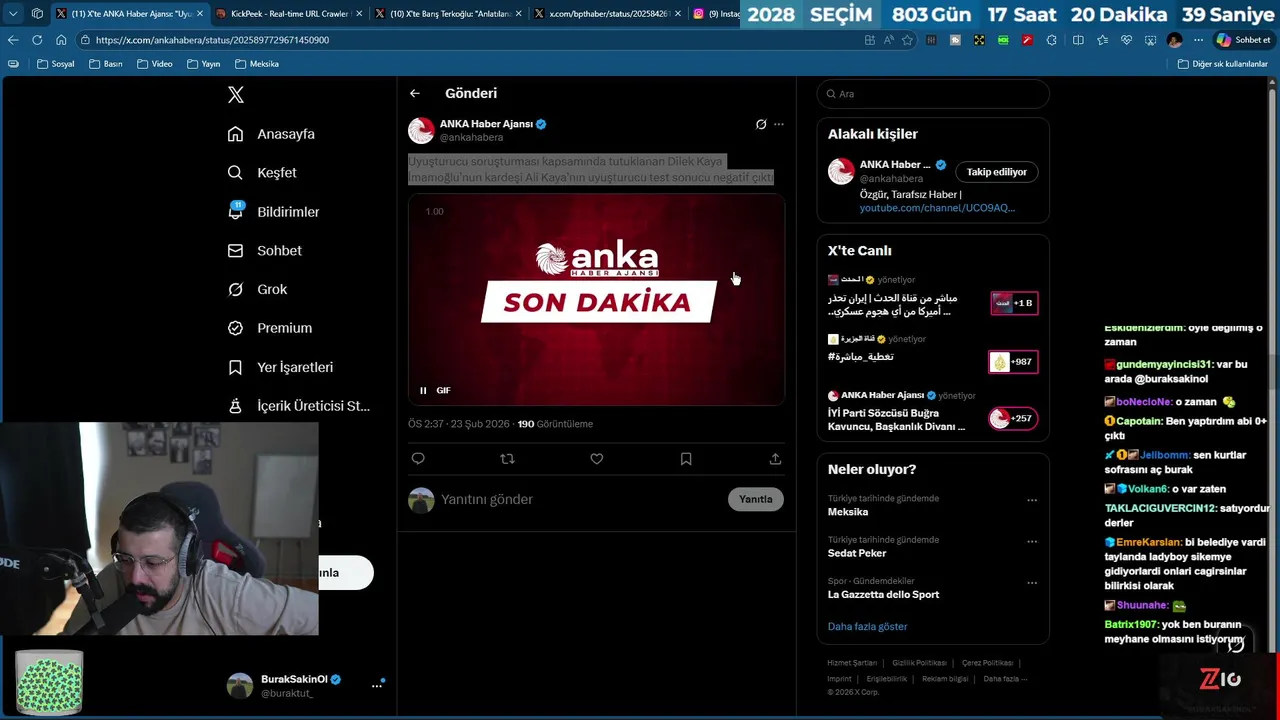Open Yer İşaretleri bookmarks

click(x=280, y=367)
